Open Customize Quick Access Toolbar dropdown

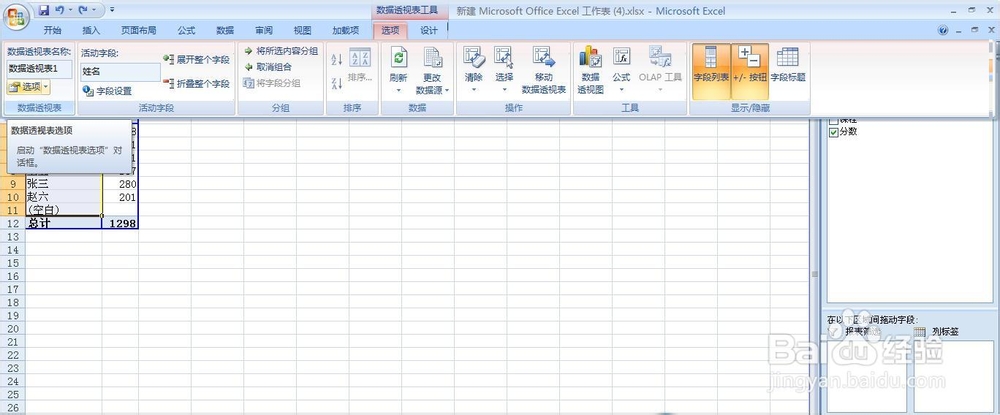[x=112, y=10]
